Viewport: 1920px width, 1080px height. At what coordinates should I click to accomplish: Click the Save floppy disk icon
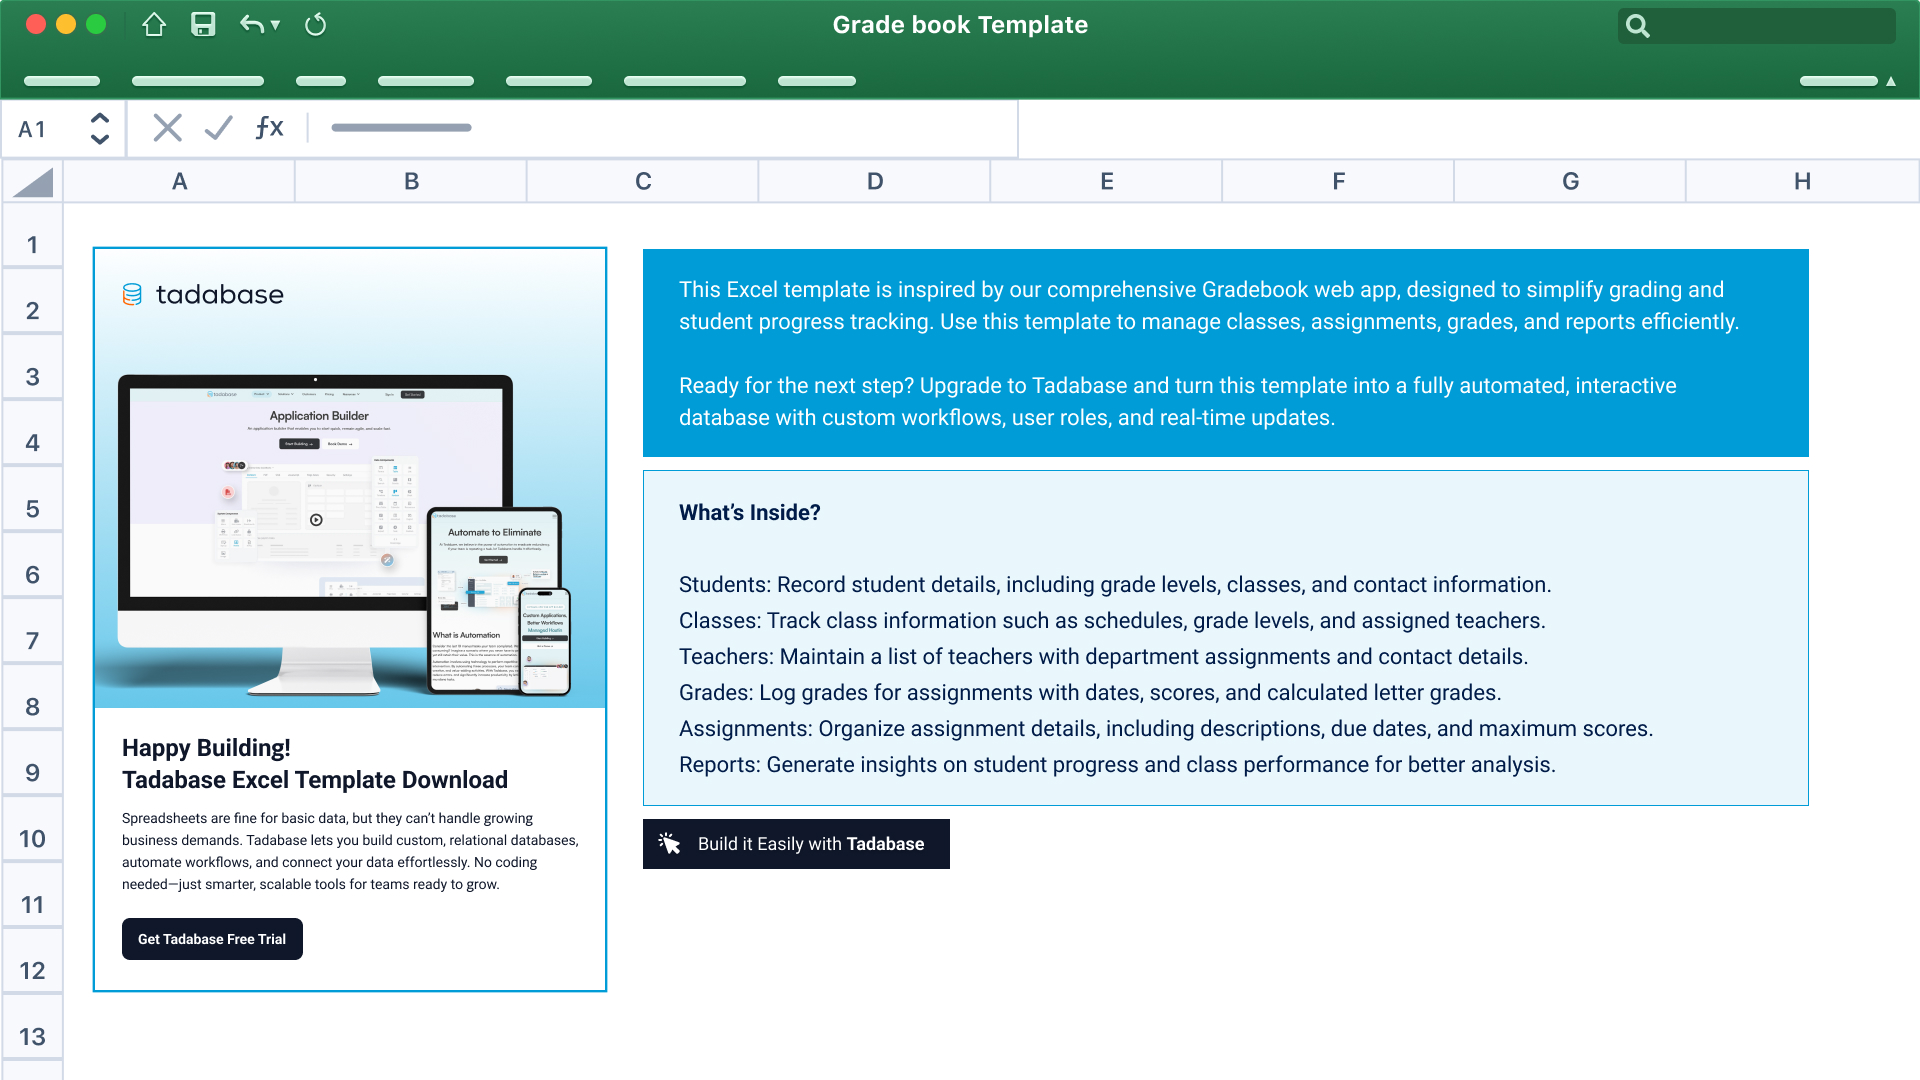[203, 25]
